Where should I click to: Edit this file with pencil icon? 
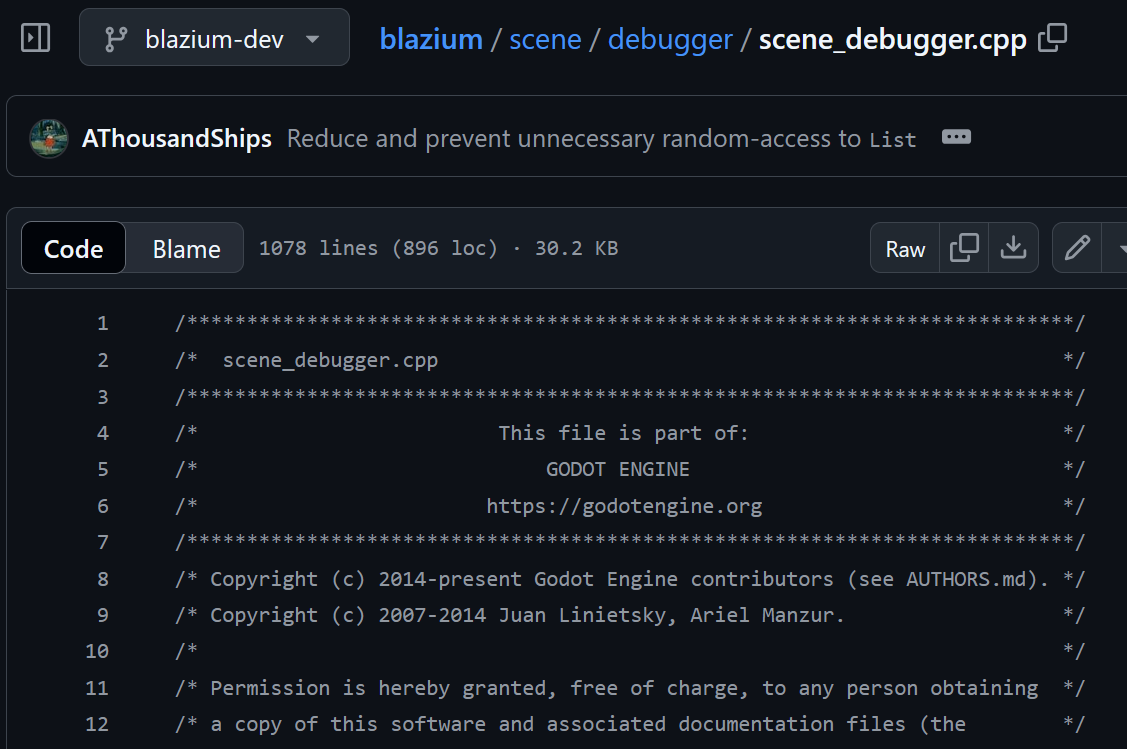(1077, 248)
